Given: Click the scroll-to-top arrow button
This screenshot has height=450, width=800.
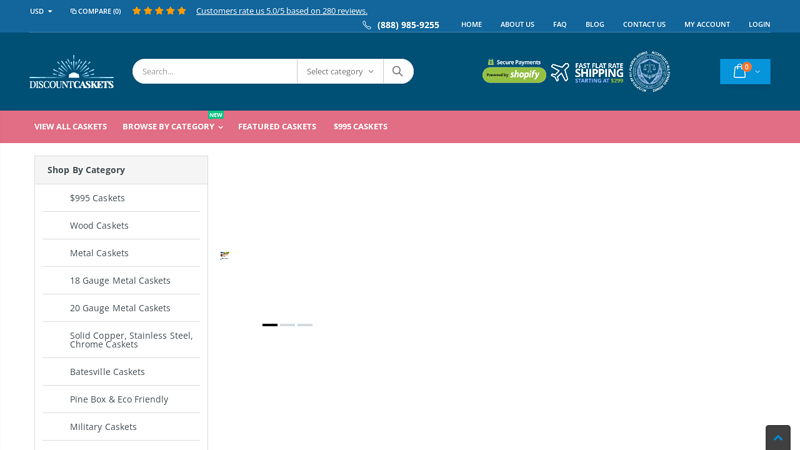Looking at the screenshot, I should tap(778, 438).
